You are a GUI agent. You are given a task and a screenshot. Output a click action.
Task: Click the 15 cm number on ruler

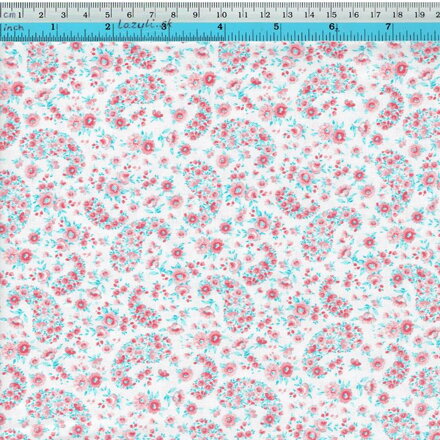tap(331, 14)
